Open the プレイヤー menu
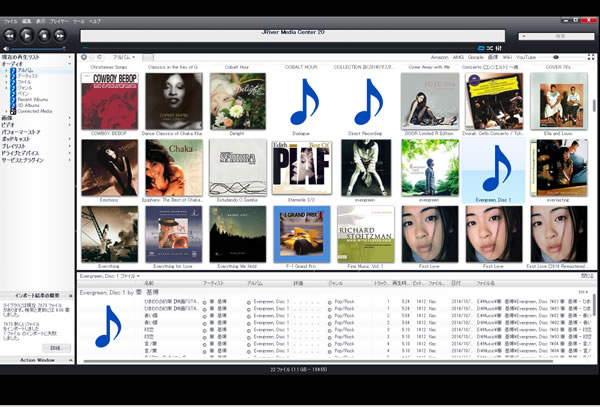The width and height of the screenshot is (600, 407). [58, 19]
